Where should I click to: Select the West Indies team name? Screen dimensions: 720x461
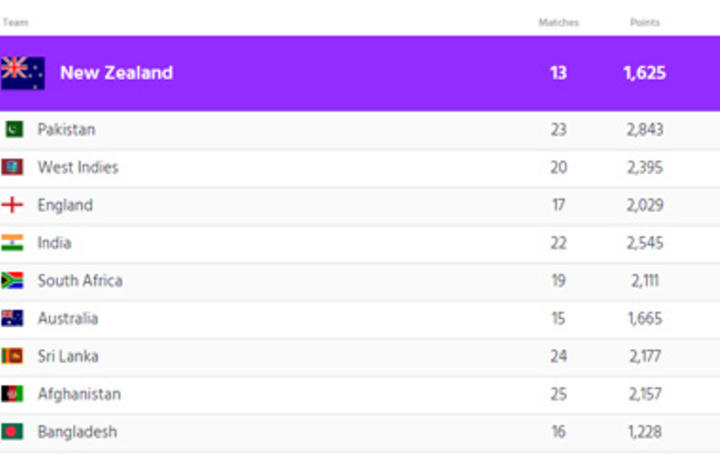[x=78, y=168]
